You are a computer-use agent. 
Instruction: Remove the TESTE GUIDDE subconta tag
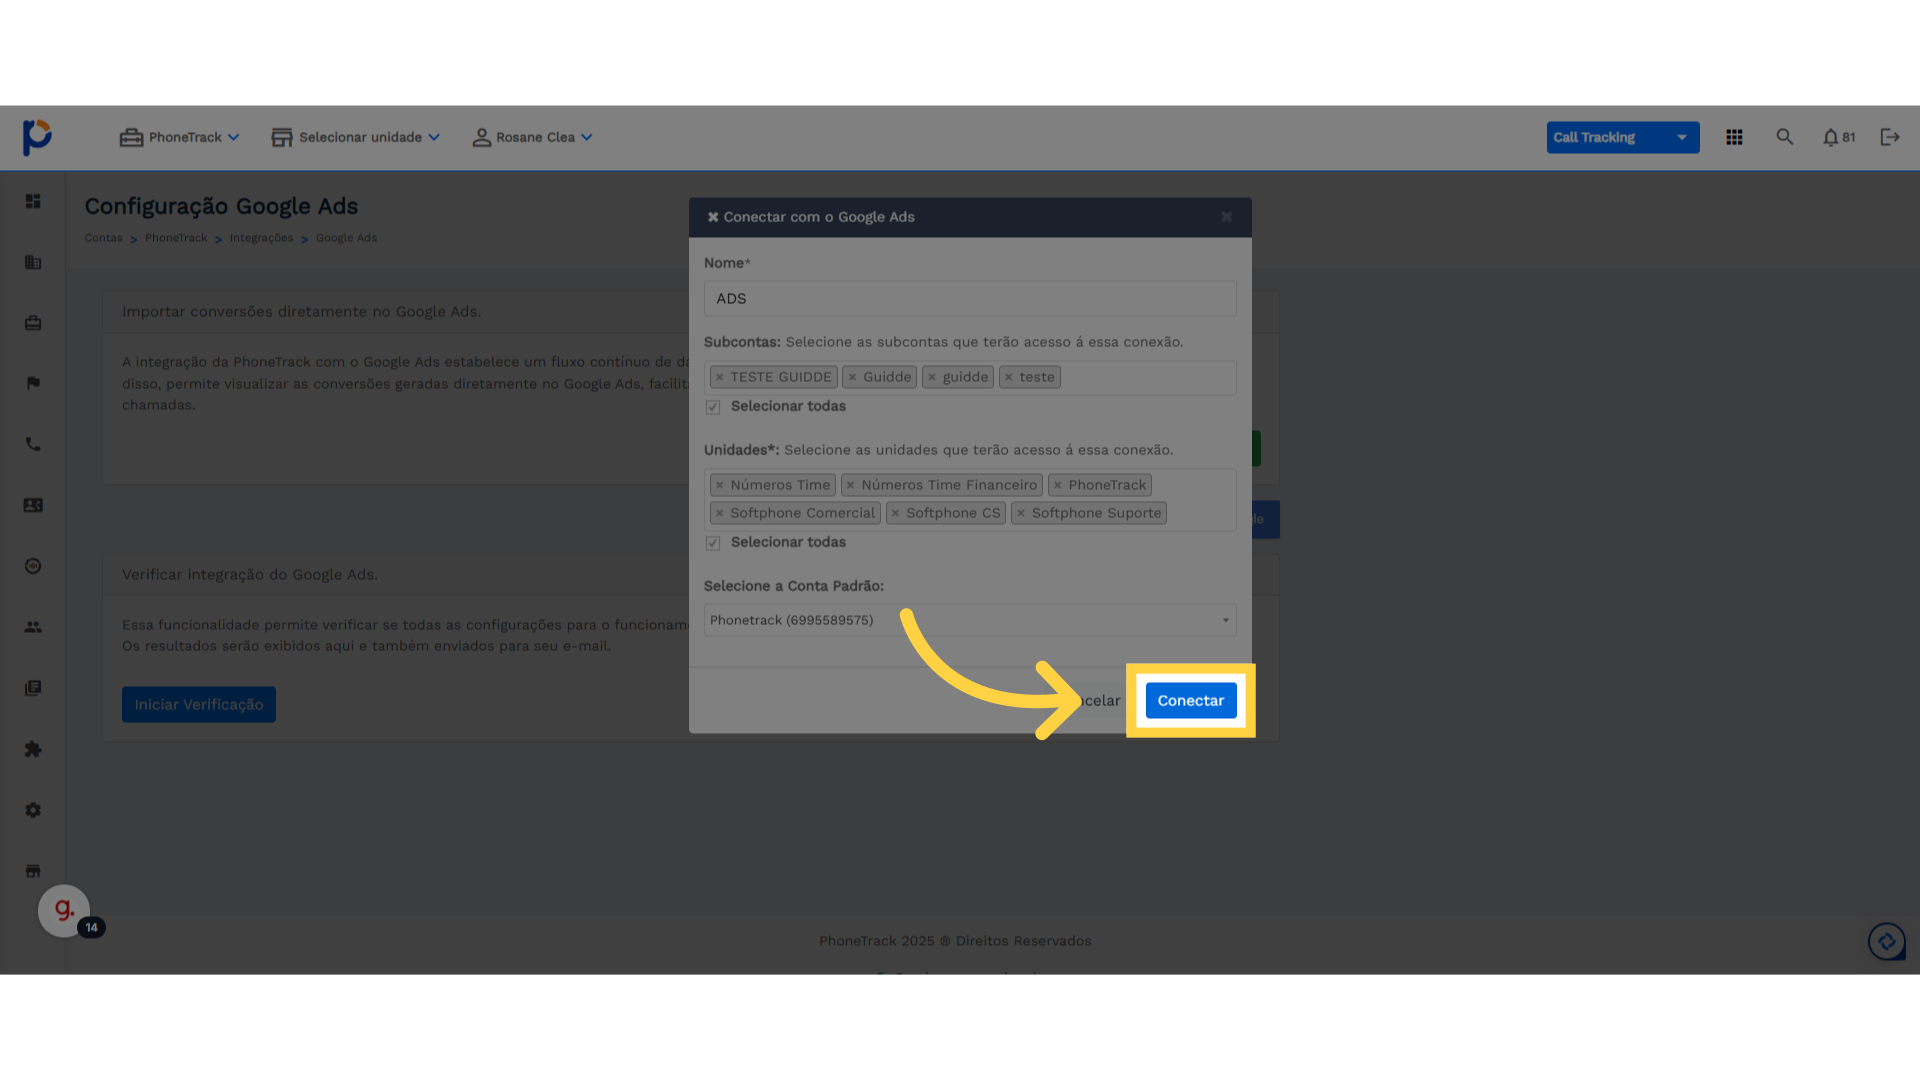coord(719,377)
